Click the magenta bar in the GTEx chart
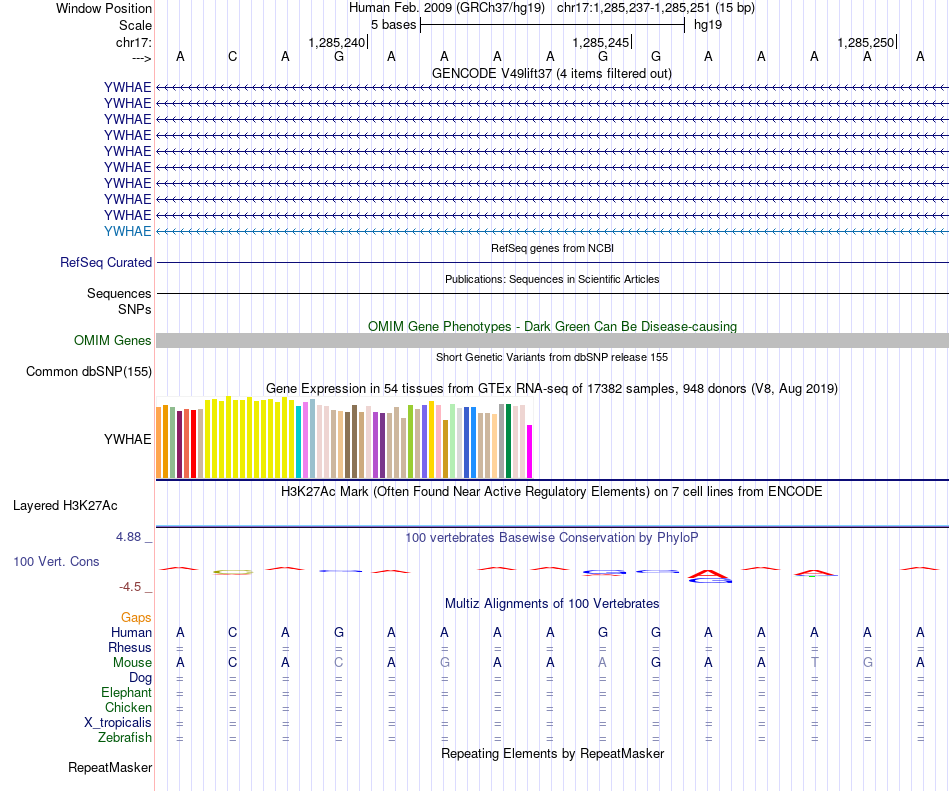Image resolution: width=950 pixels, height=791 pixels. coord(530,452)
